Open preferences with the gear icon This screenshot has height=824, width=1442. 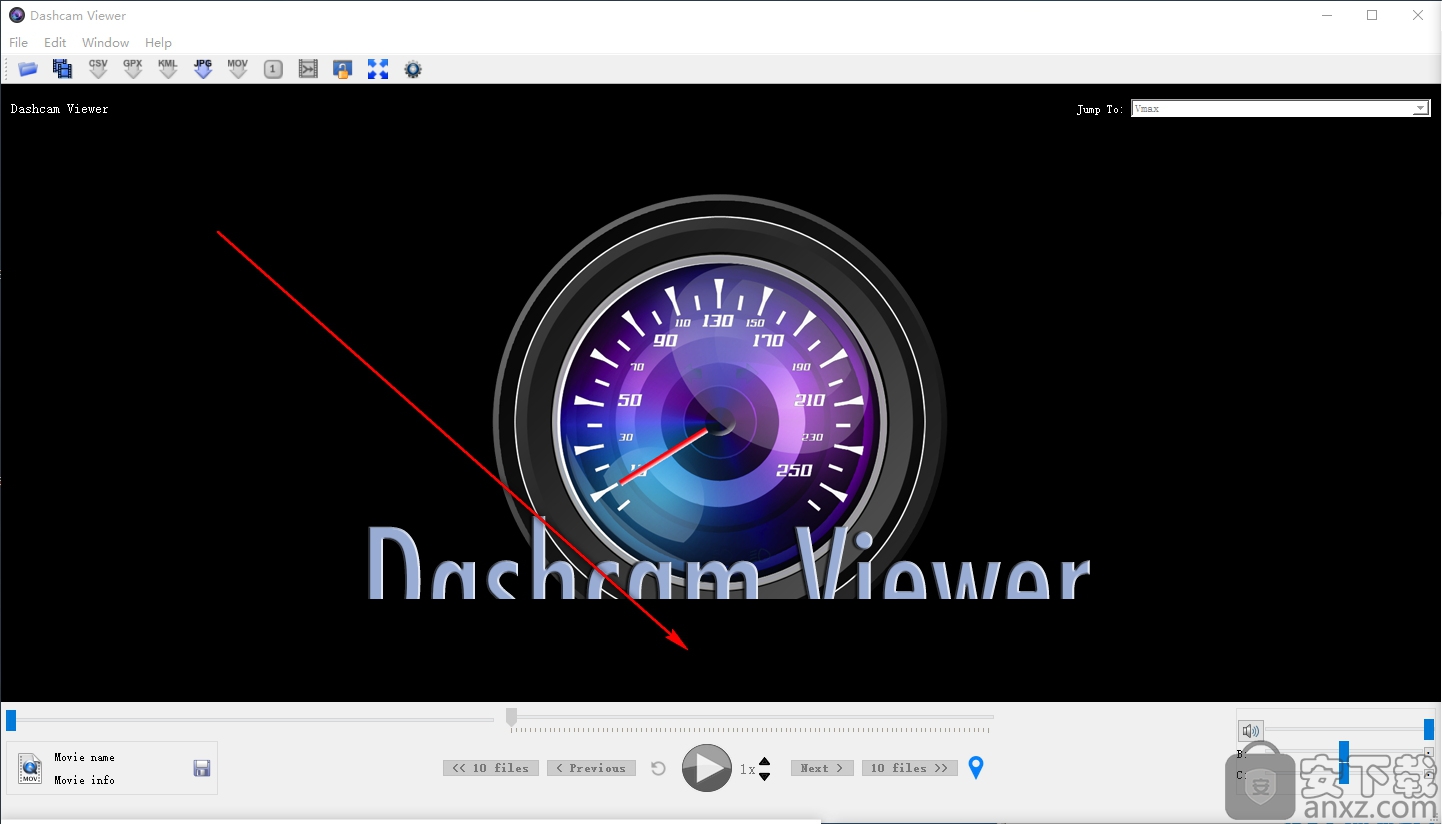413,69
